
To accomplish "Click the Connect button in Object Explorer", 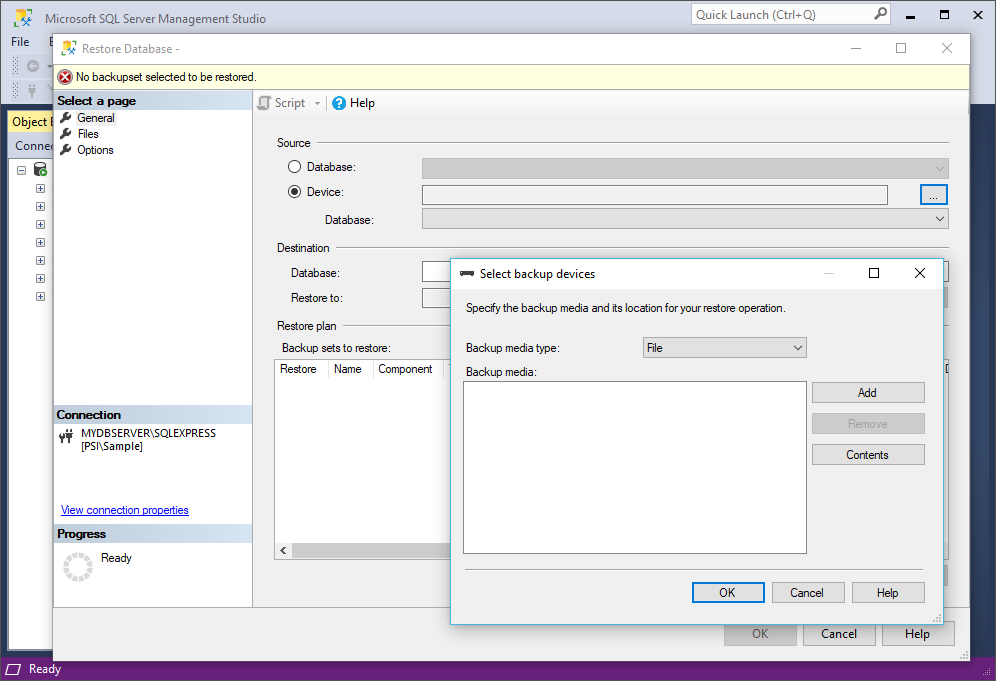I will tap(33, 146).
